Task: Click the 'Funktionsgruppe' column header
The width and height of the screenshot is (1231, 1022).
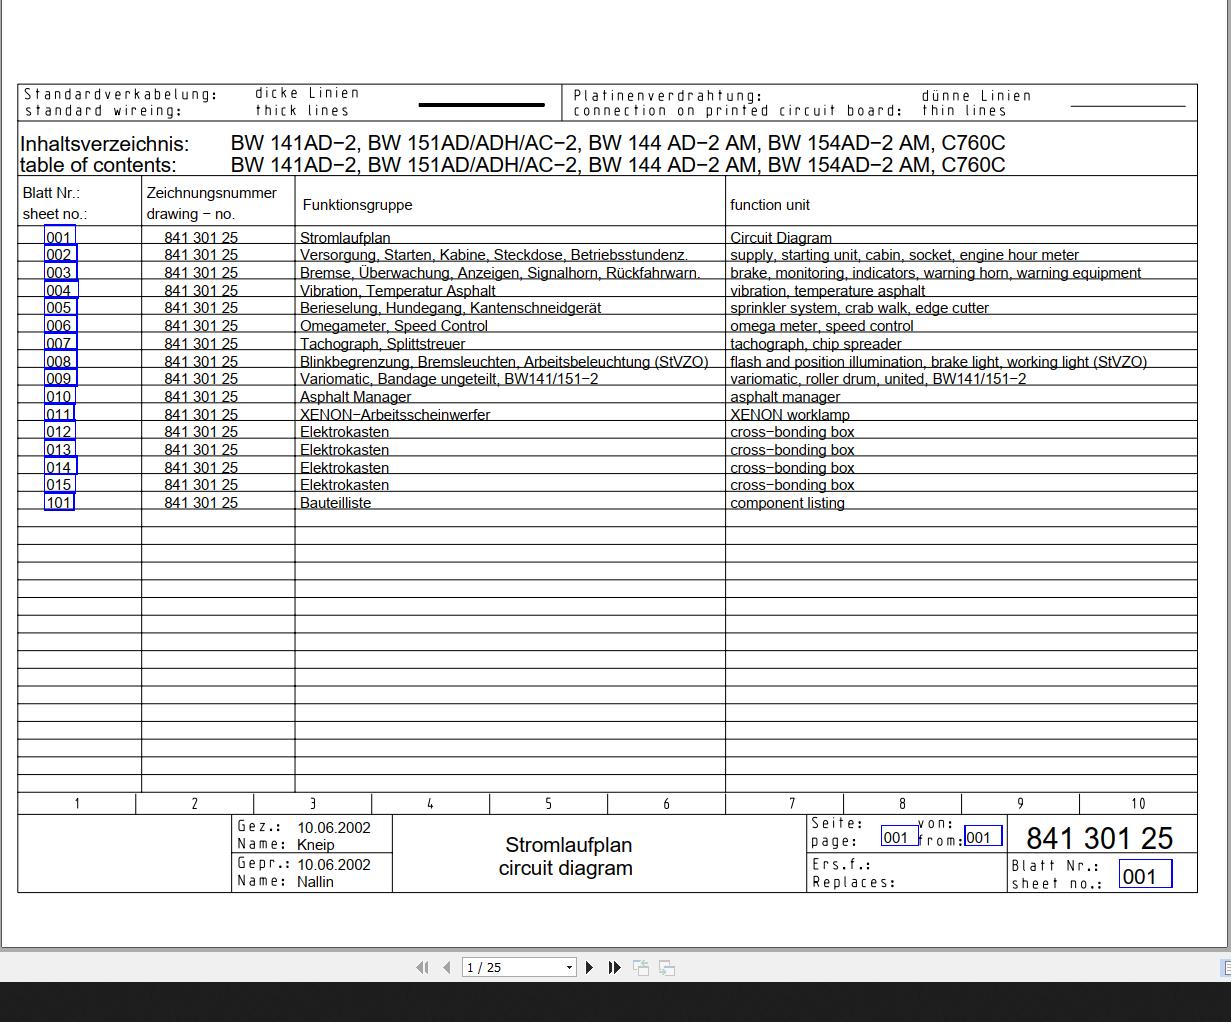Action: click(357, 205)
